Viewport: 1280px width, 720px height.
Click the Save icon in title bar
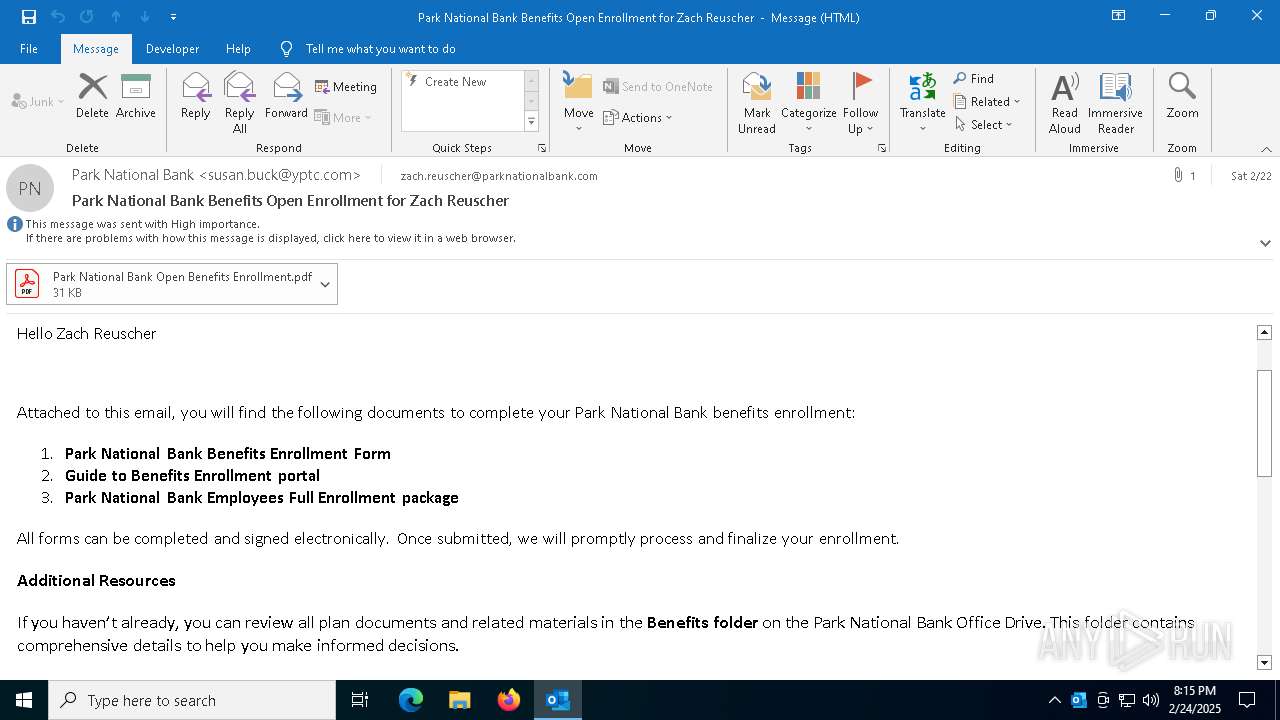(x=28, y=17)
